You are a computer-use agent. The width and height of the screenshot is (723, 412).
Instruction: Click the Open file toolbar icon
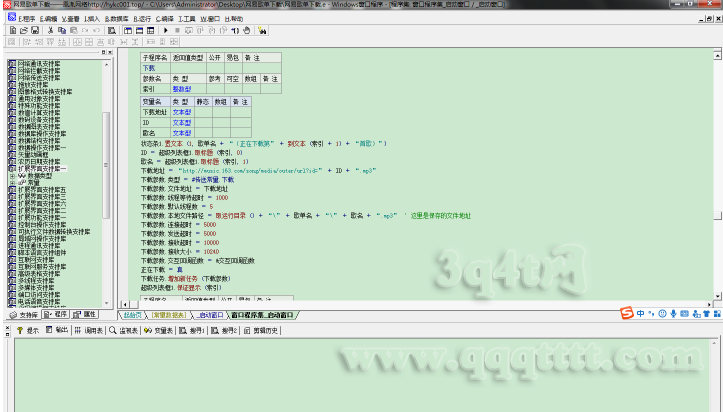[x=24, y=30]
